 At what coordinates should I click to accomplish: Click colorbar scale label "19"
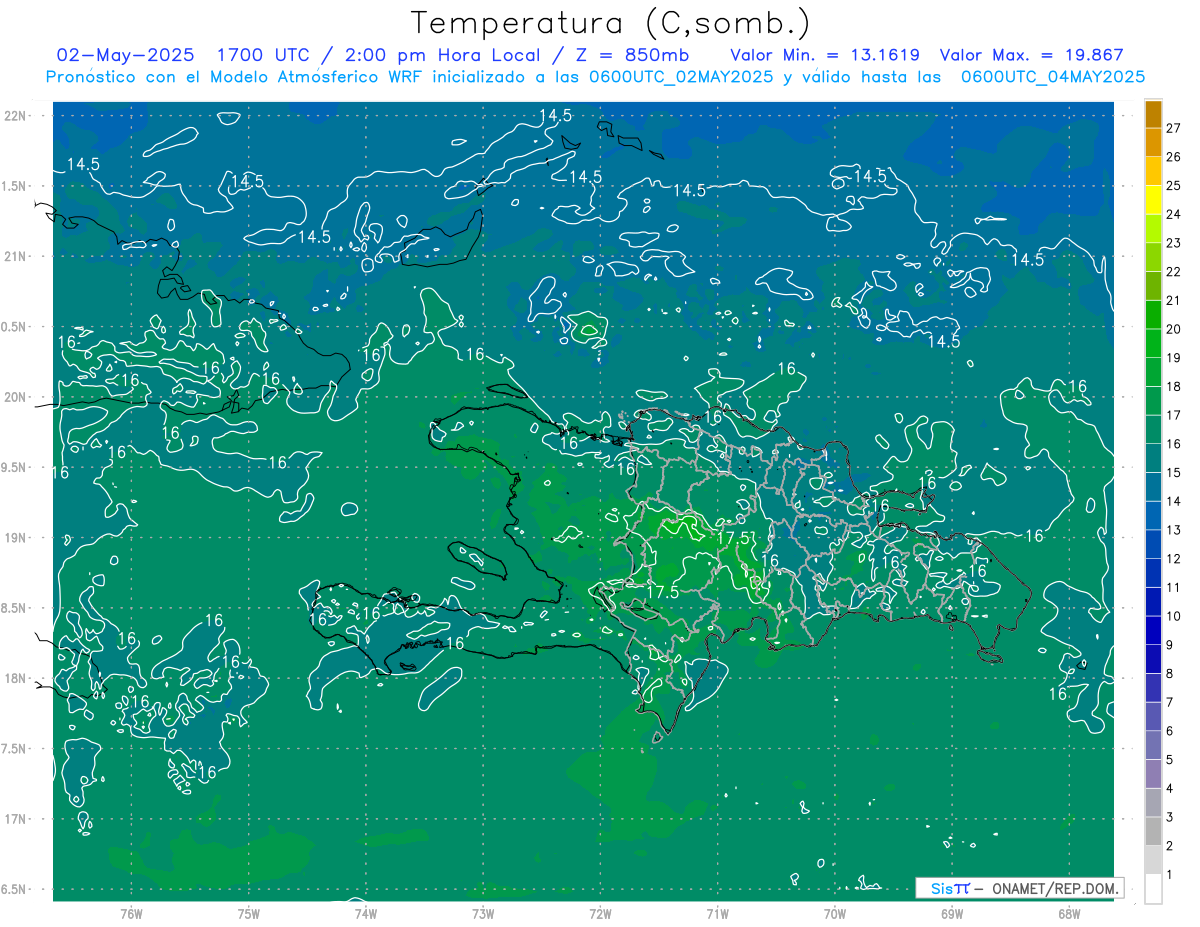pyautogui.click(x=1173, y=358)
